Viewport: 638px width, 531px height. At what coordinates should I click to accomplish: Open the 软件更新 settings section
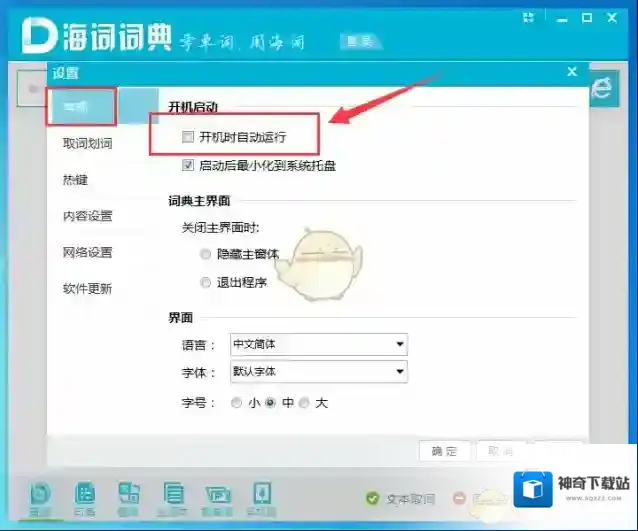pyautogui.click(x=88, y=289)
